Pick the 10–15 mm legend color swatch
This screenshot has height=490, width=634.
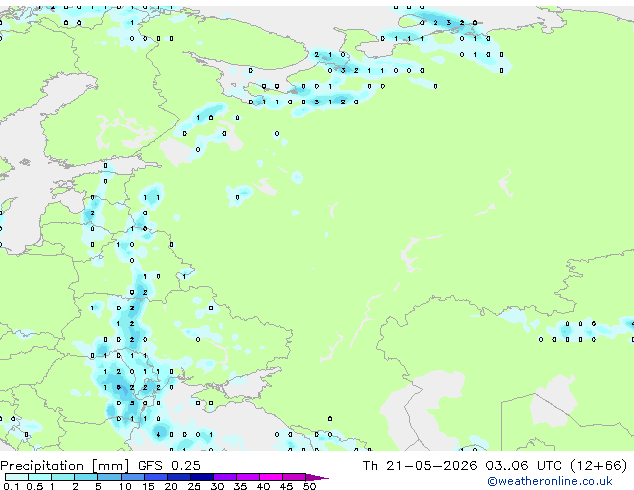coord(133,477)
